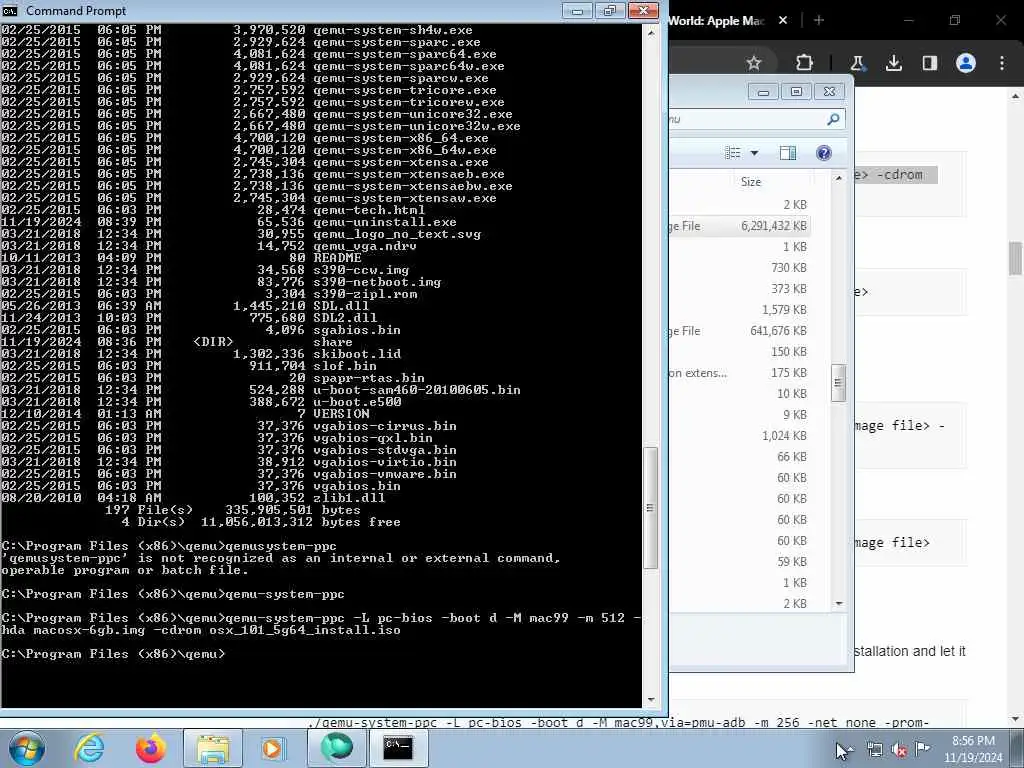Select the World: Apple Mac tab
The height and width of the screenshot is (768, 1024).
tap(716, 21)
